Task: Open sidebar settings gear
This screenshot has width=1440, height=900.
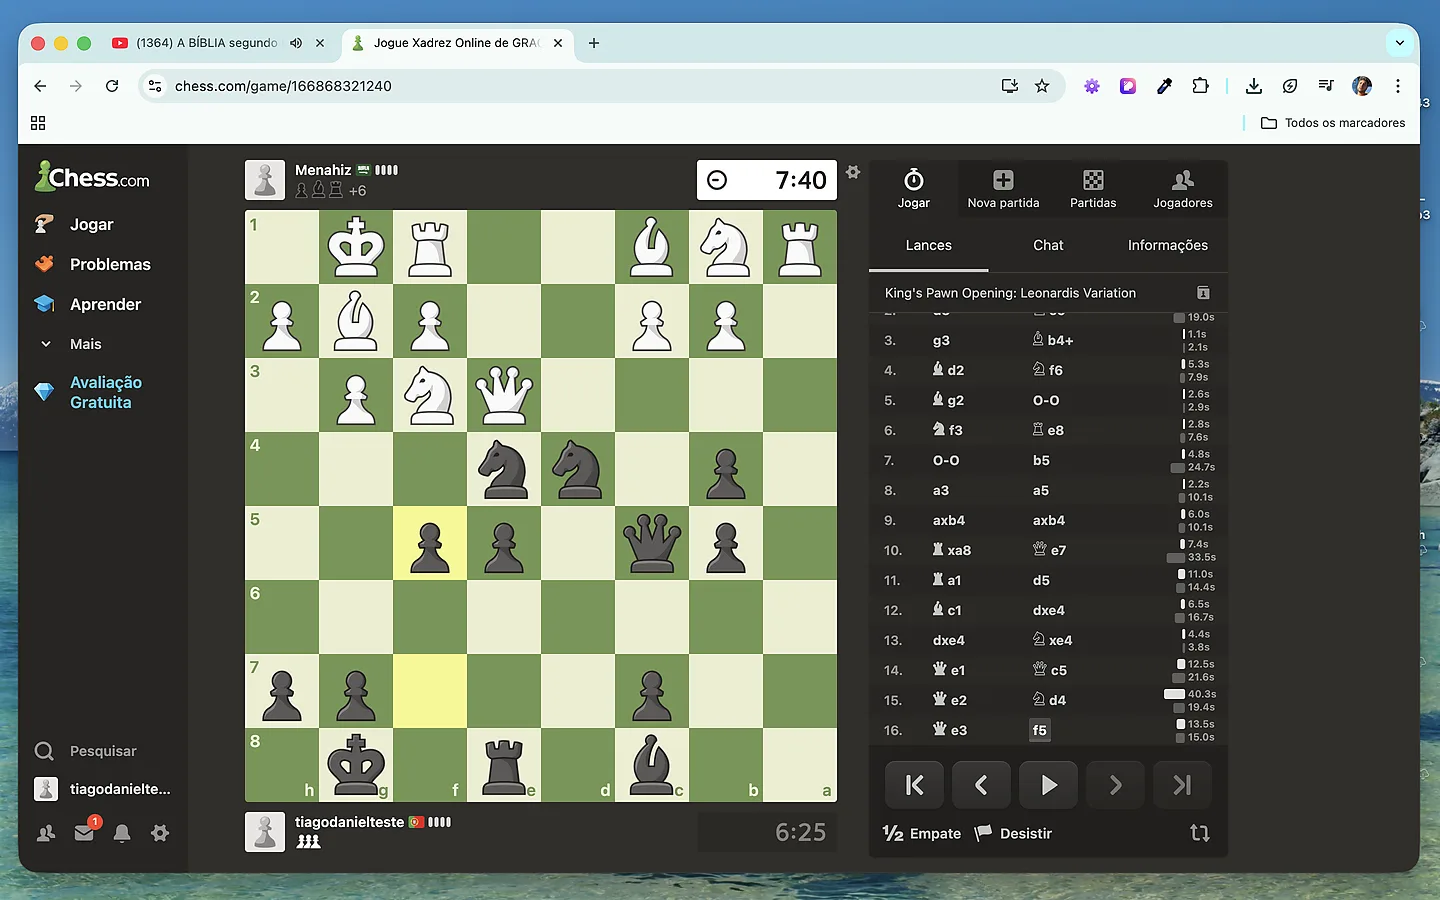Action: tap(160, 833)
